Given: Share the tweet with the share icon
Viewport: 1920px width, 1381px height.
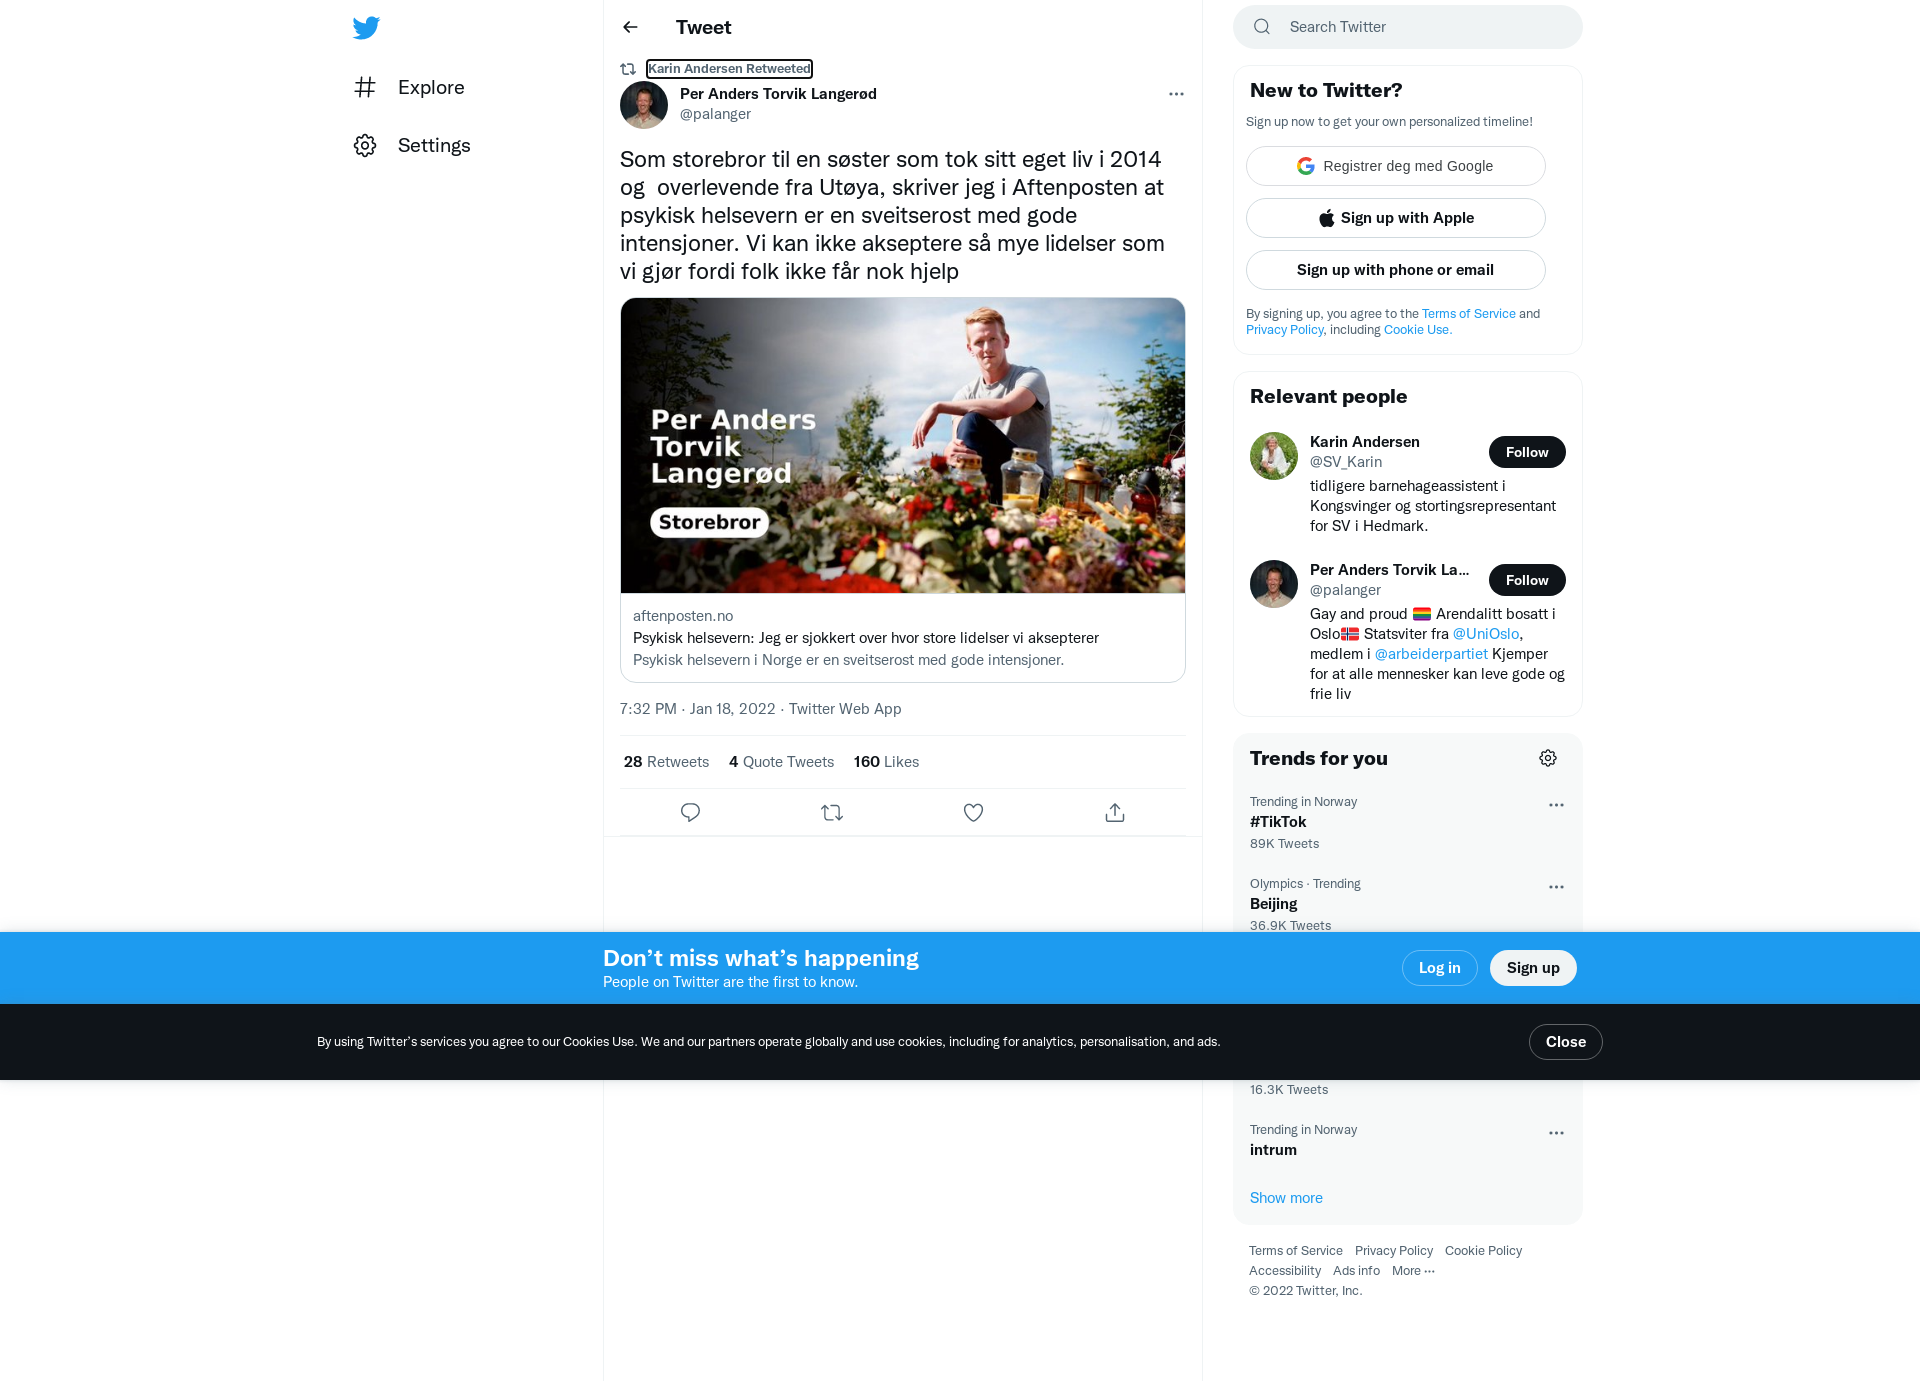Looking at the screenshot, I should 1115,812.
